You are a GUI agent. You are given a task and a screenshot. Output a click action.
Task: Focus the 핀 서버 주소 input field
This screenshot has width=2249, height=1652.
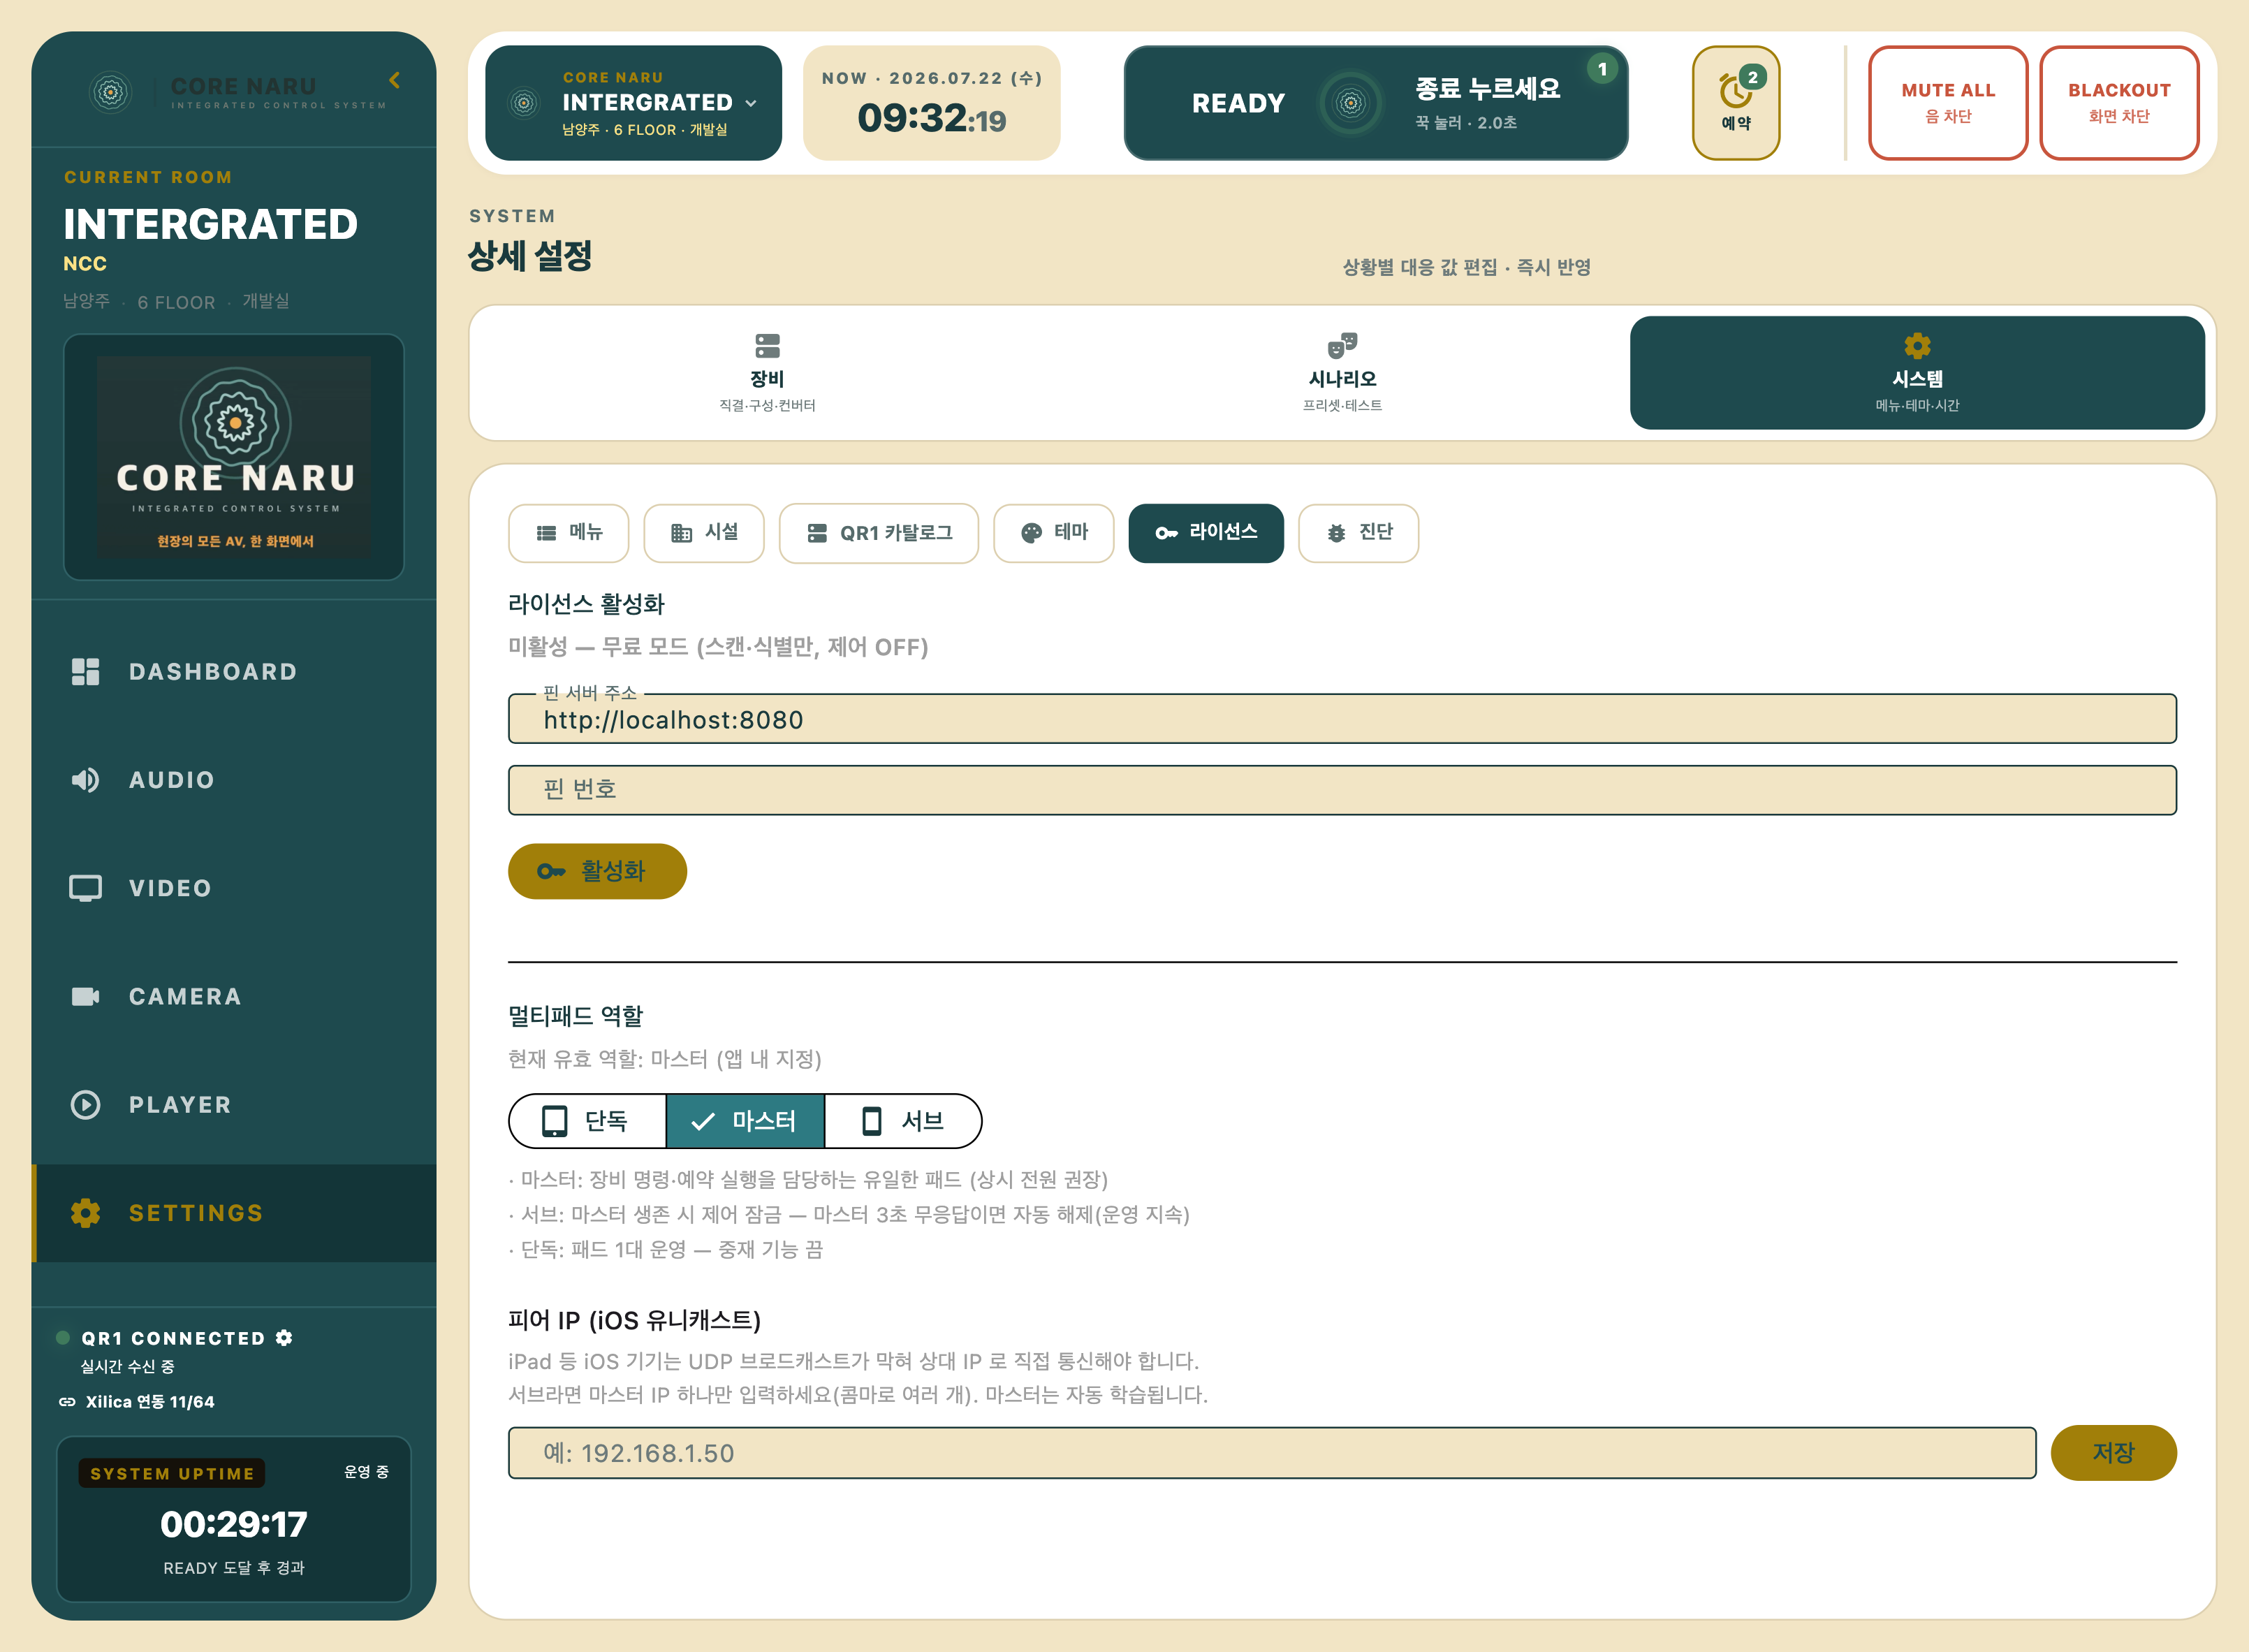[x=1342, y=719]
